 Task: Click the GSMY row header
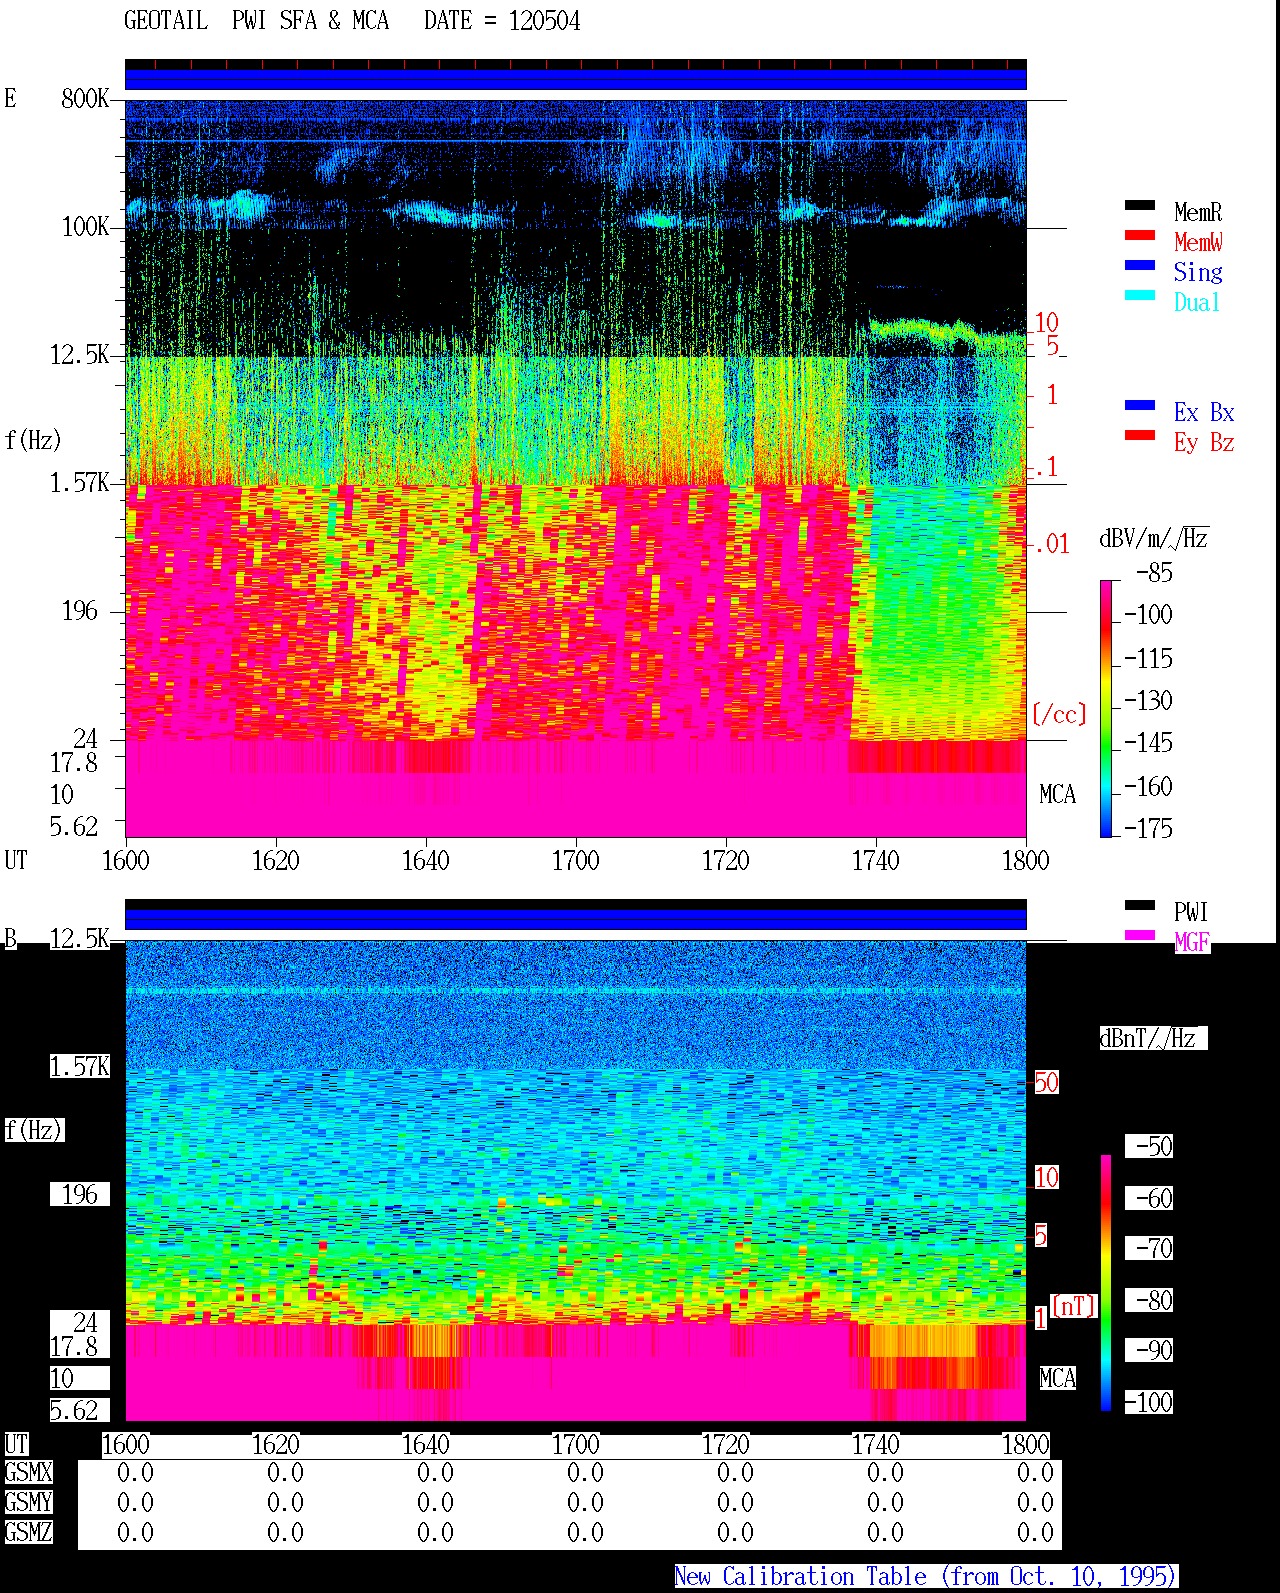coord(28,1502)
